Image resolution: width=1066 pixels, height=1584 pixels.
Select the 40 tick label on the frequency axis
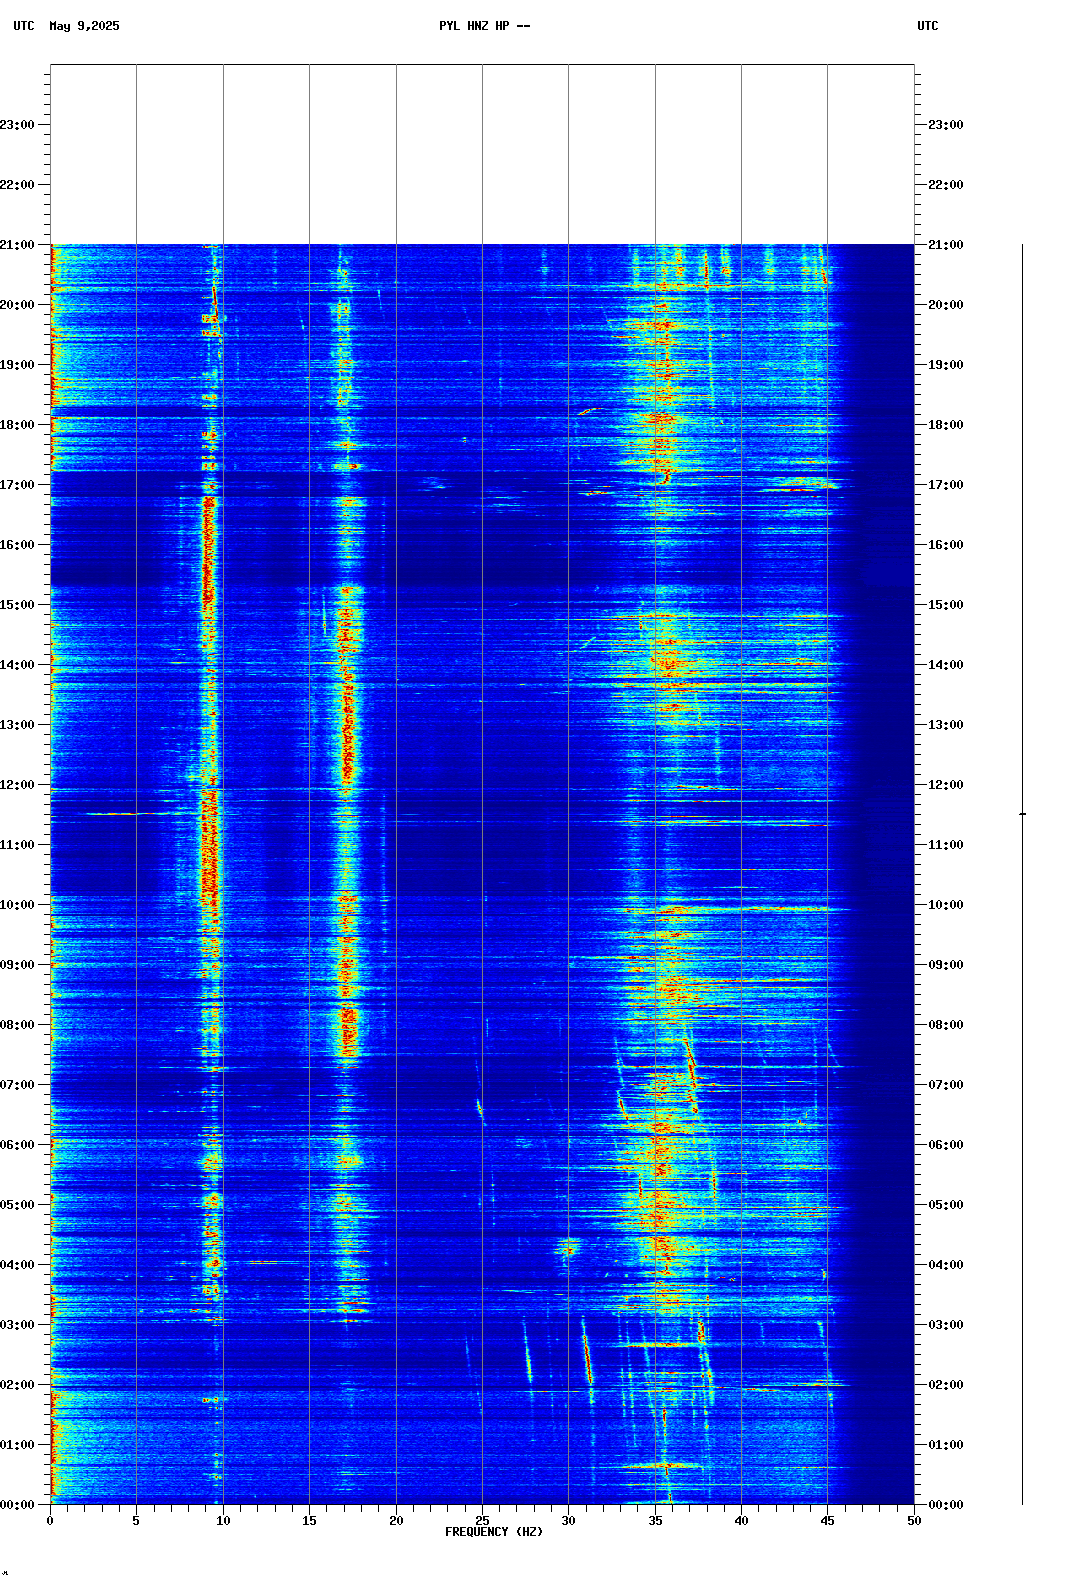[741, 1521]
